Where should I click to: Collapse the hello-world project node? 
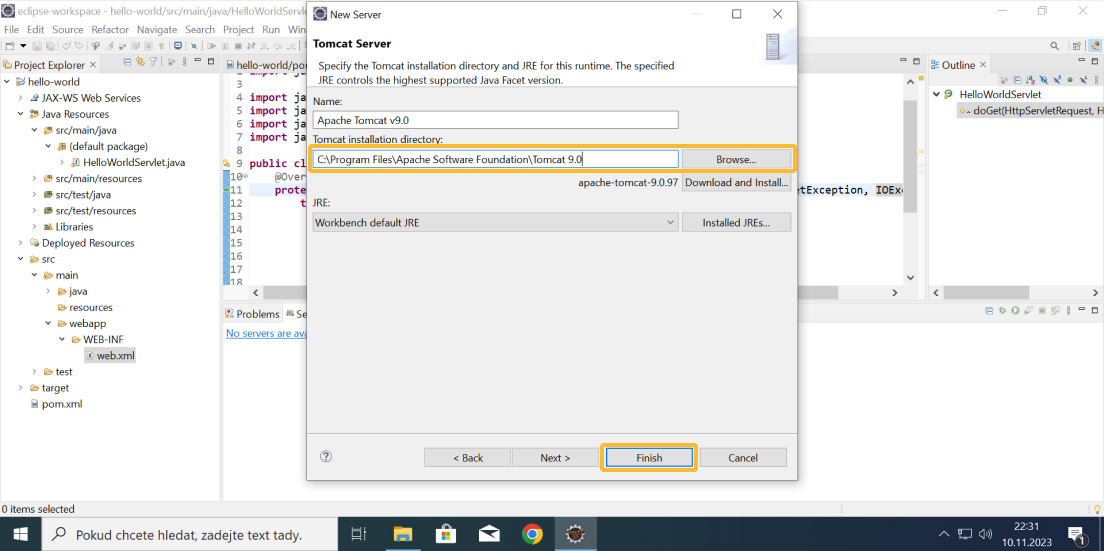[x=7, y=82]
